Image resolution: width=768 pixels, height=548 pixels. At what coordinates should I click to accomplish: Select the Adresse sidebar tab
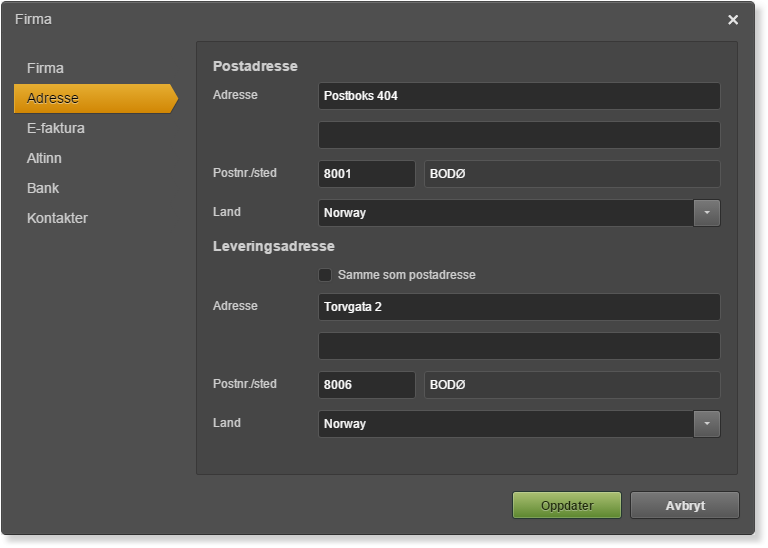[96, 98]
